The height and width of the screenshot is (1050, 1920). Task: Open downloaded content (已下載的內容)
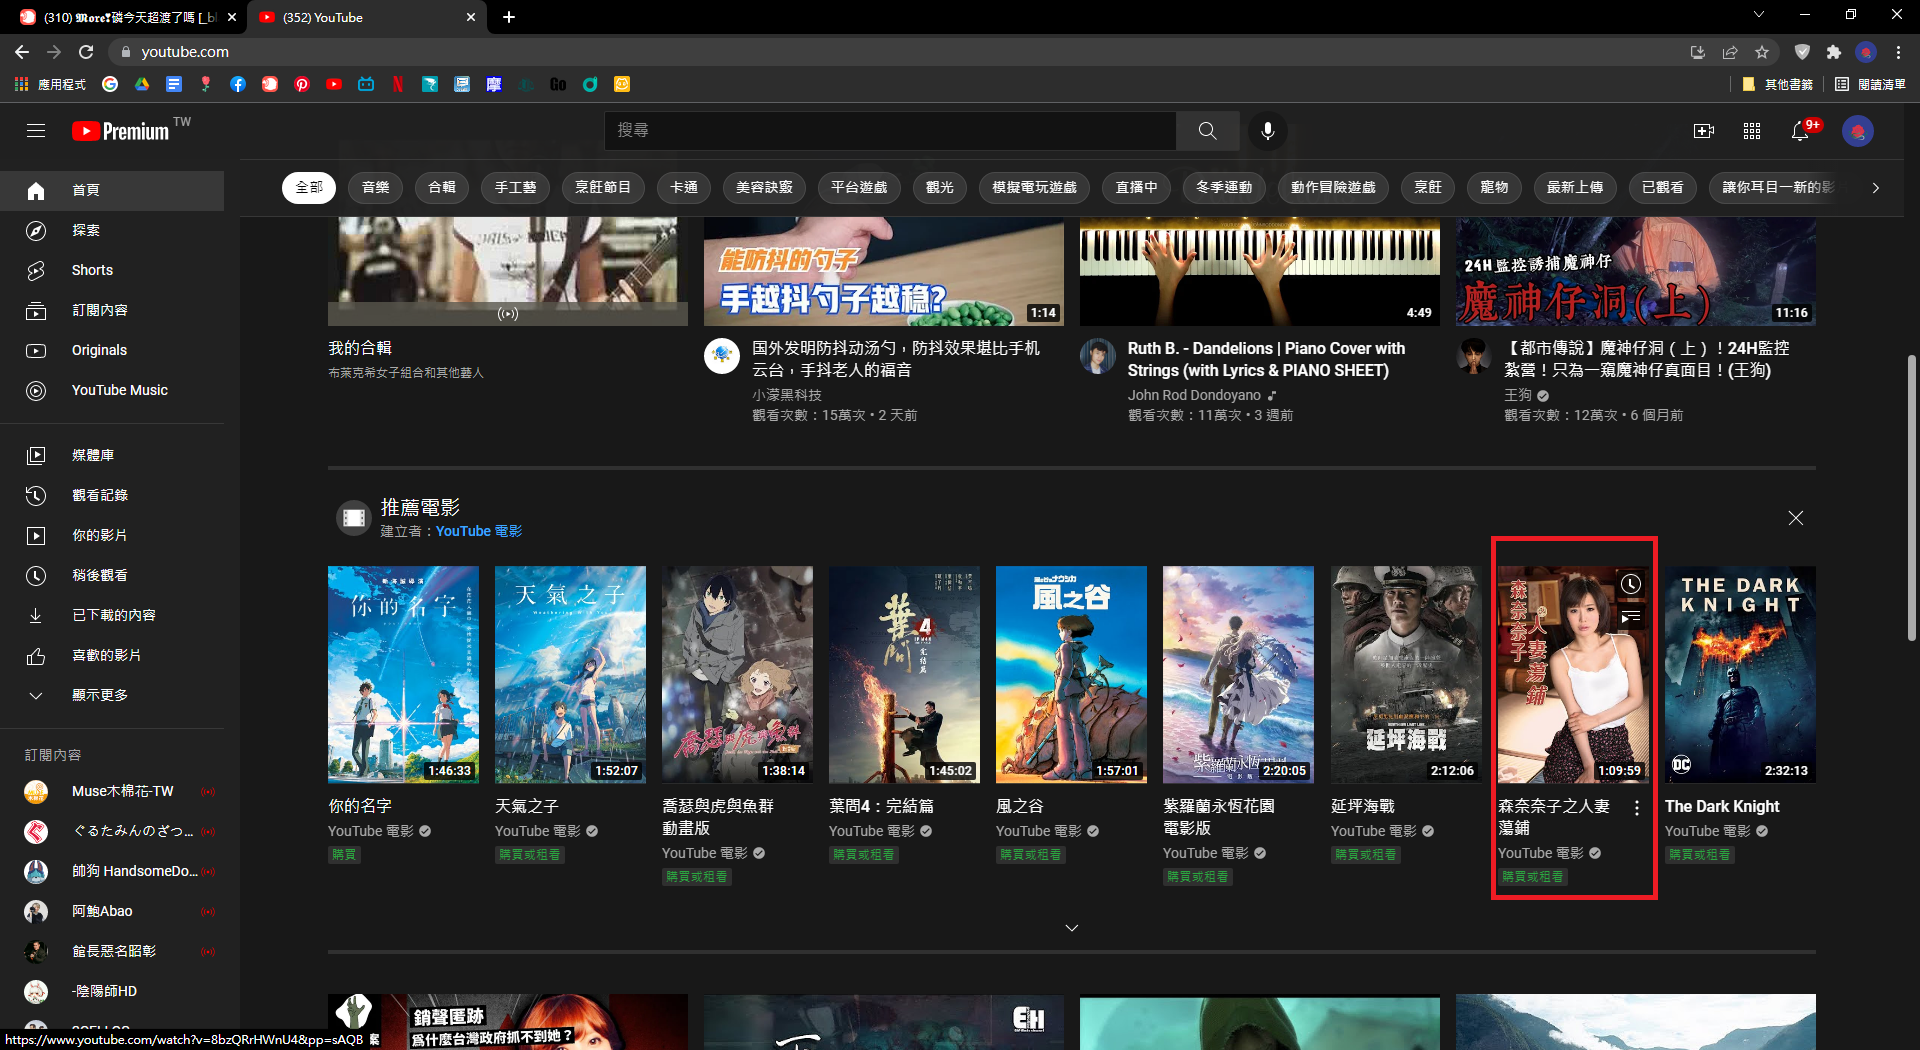[112, 615]
